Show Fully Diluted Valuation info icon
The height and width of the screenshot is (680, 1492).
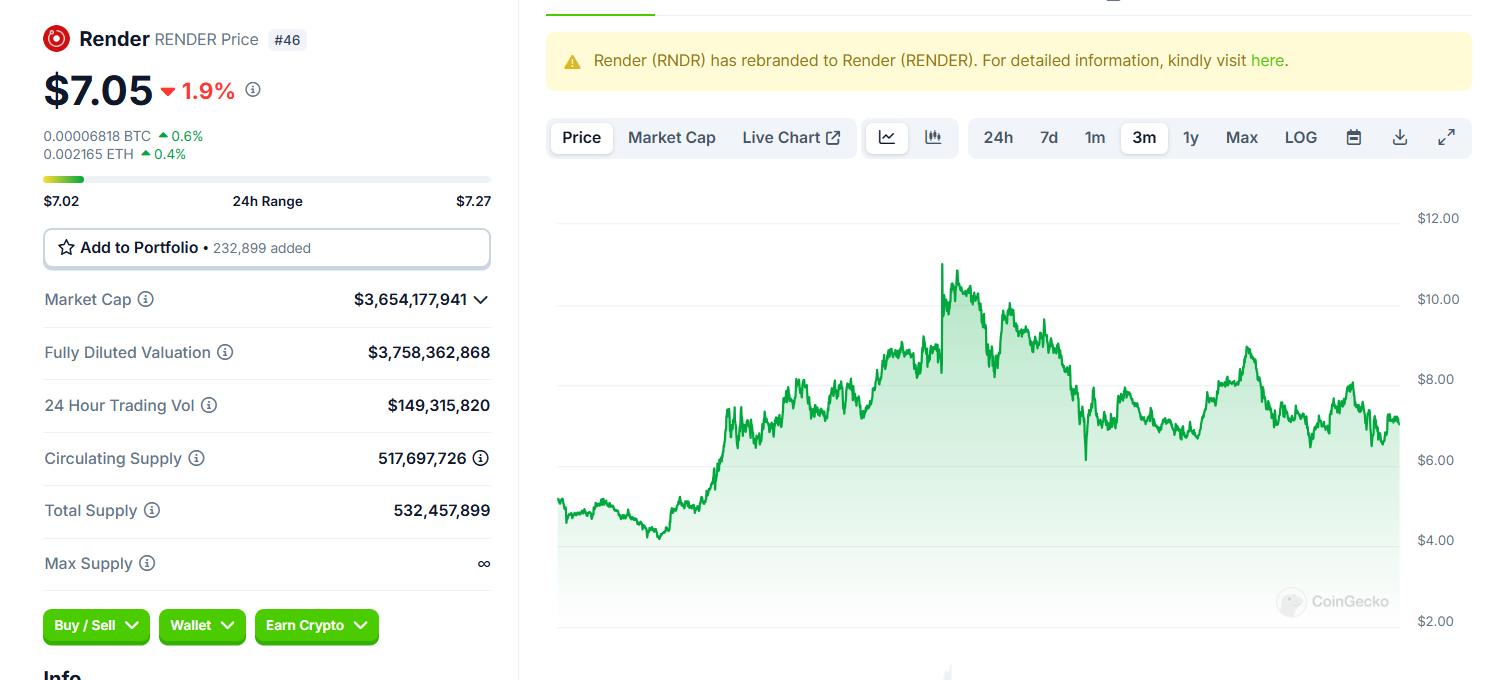click(225, 352)
